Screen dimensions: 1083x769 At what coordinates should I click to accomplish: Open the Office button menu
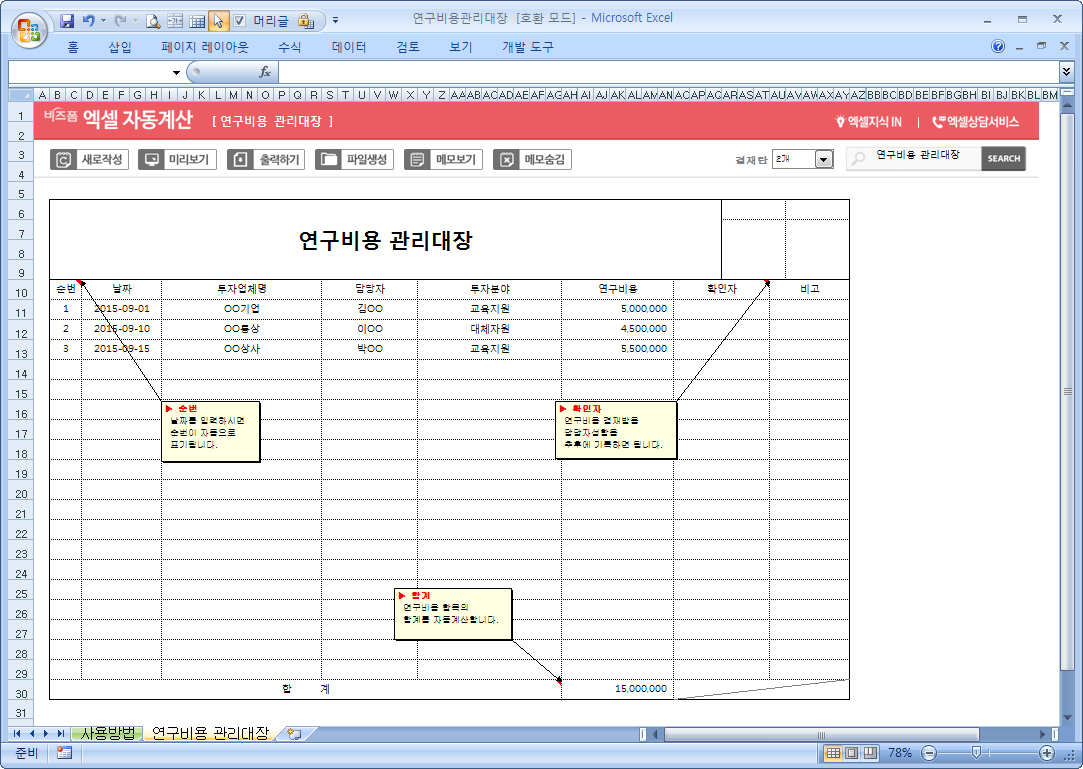click(x=29, y=30)
